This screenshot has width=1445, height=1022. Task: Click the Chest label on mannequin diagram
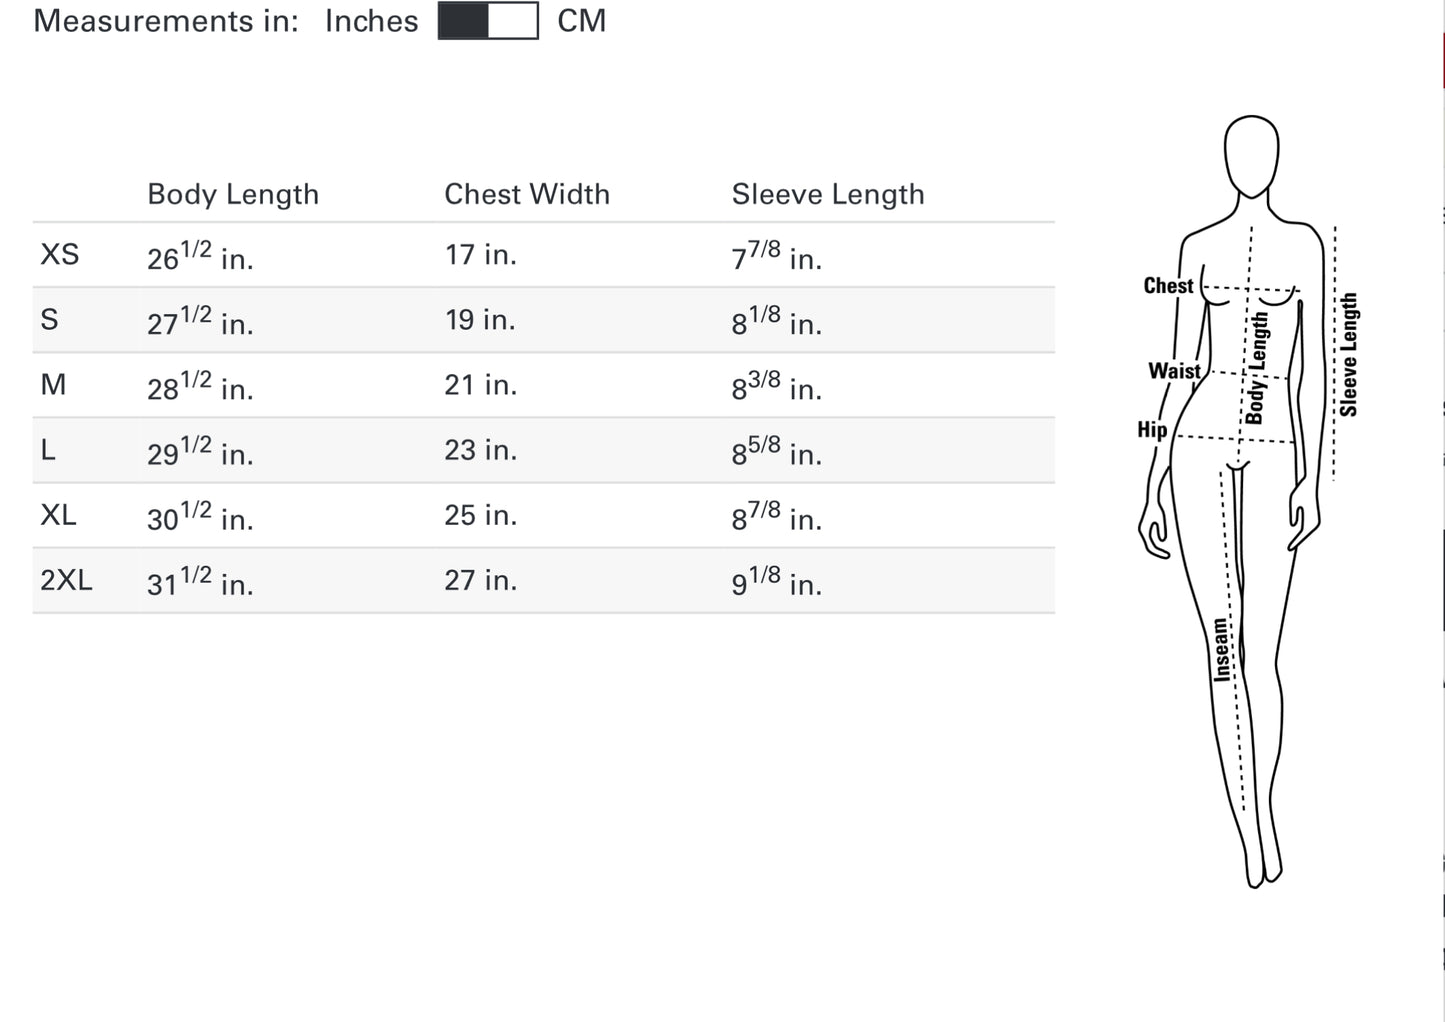pyautogui.click(x=1168, y=286)
